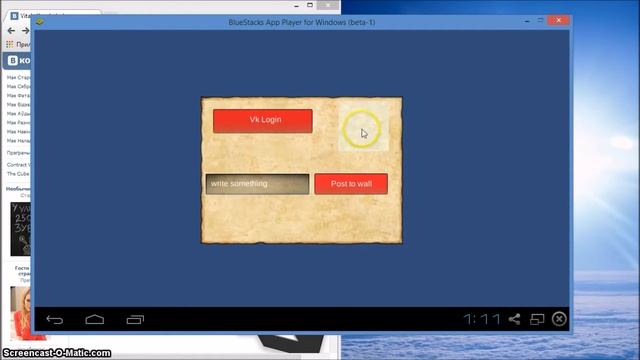640x360 pixels.
Task: Focus the 'write something' text field
Action: tap(258, 184)
